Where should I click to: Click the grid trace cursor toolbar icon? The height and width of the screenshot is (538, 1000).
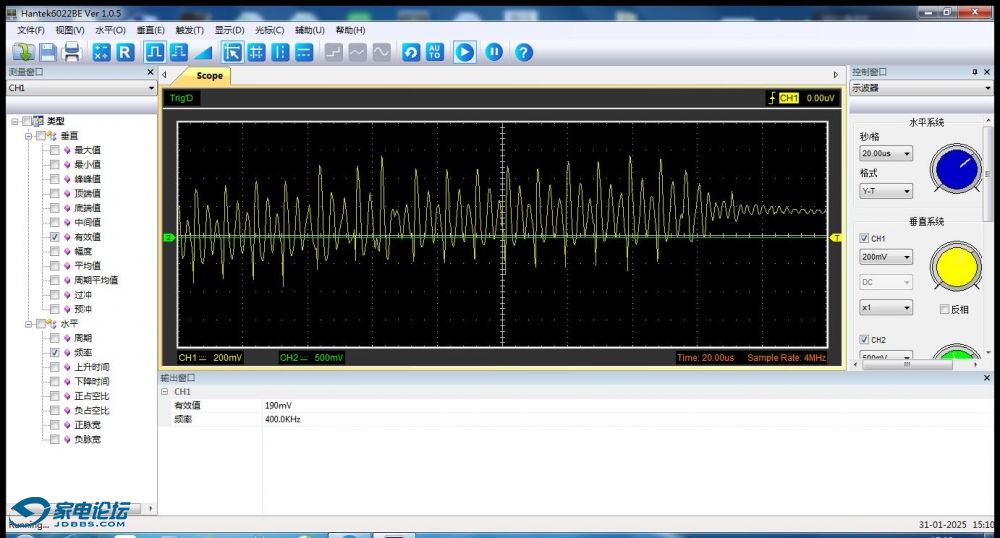(x=256, y=52)
